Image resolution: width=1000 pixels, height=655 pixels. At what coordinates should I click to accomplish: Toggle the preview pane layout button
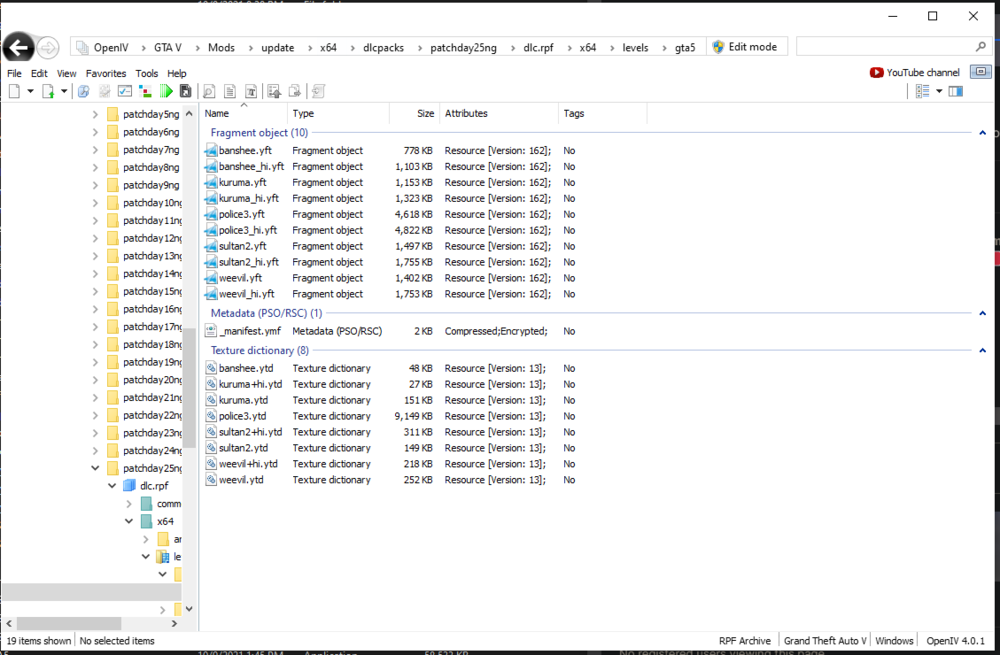[955, 91]
